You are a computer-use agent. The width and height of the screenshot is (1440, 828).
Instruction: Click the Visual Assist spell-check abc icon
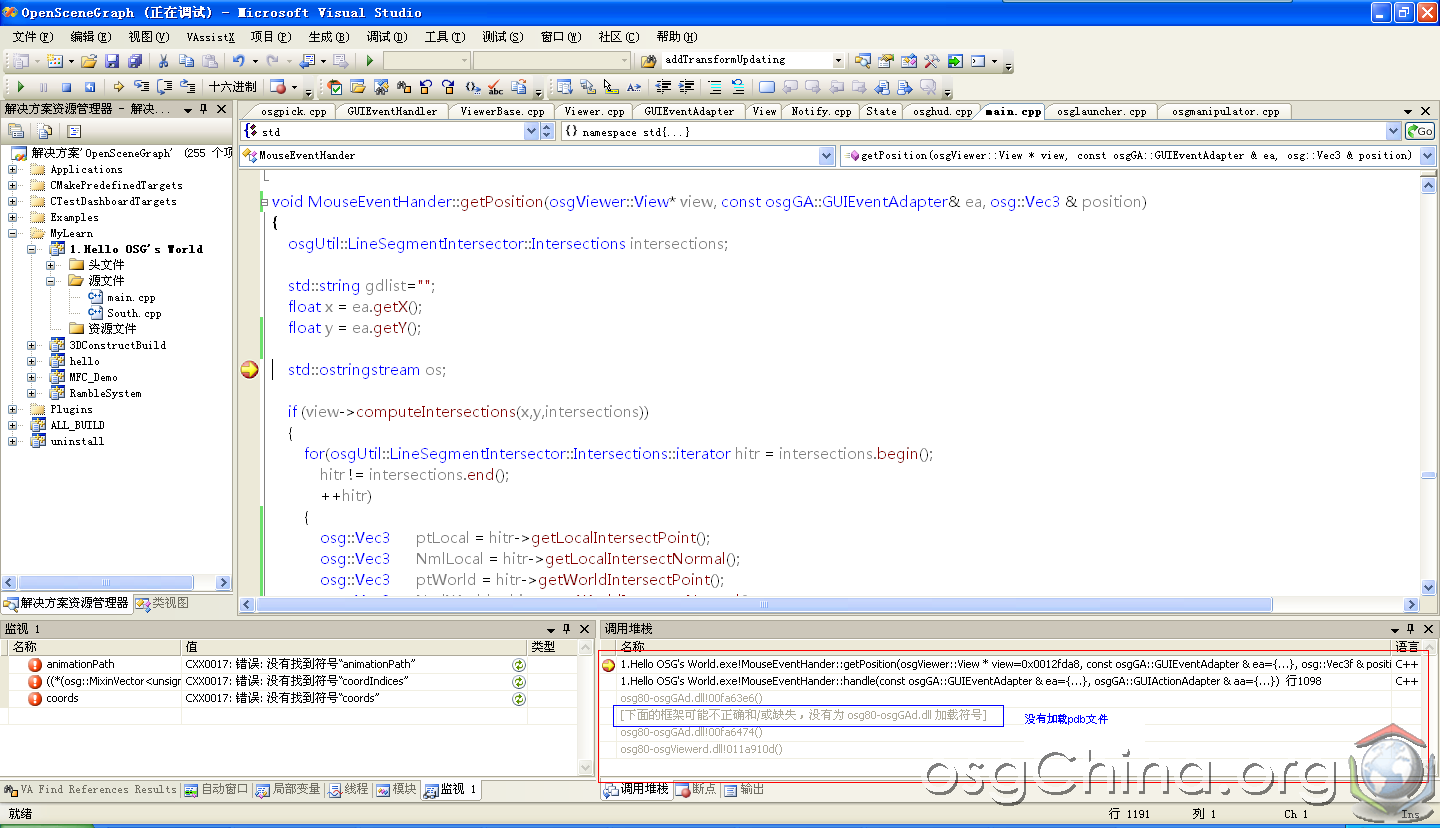pyautogui.click(x=496, y=87)
